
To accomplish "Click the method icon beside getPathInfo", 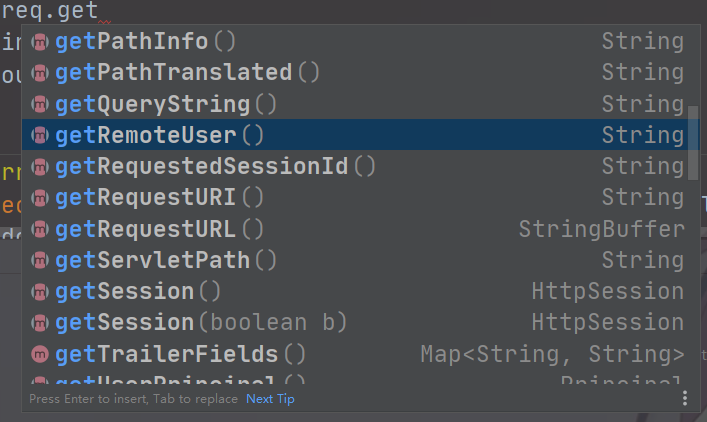I will pyautogui.click(x=40, y=42).
